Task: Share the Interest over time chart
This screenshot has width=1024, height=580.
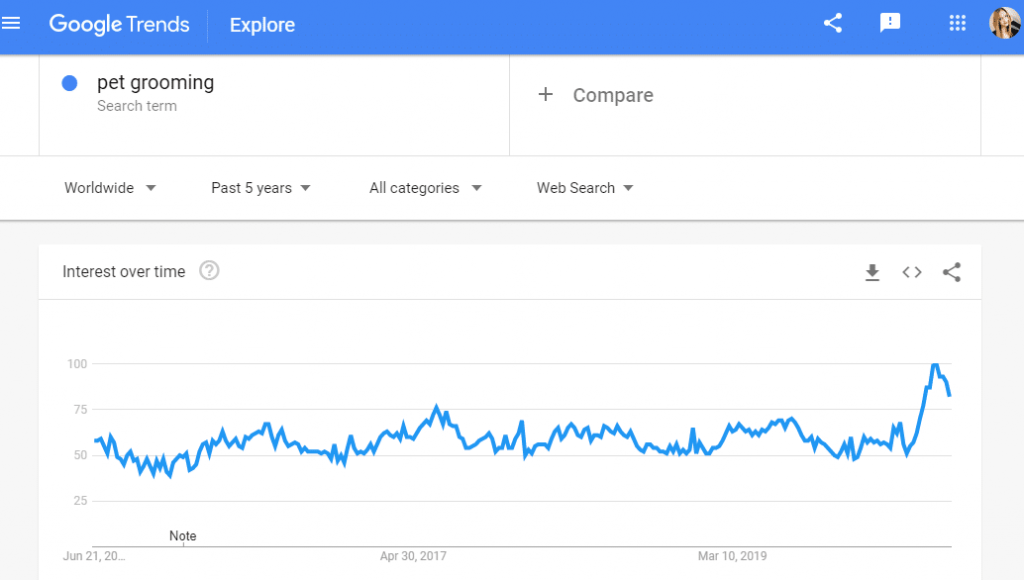Action: (952, 272)
